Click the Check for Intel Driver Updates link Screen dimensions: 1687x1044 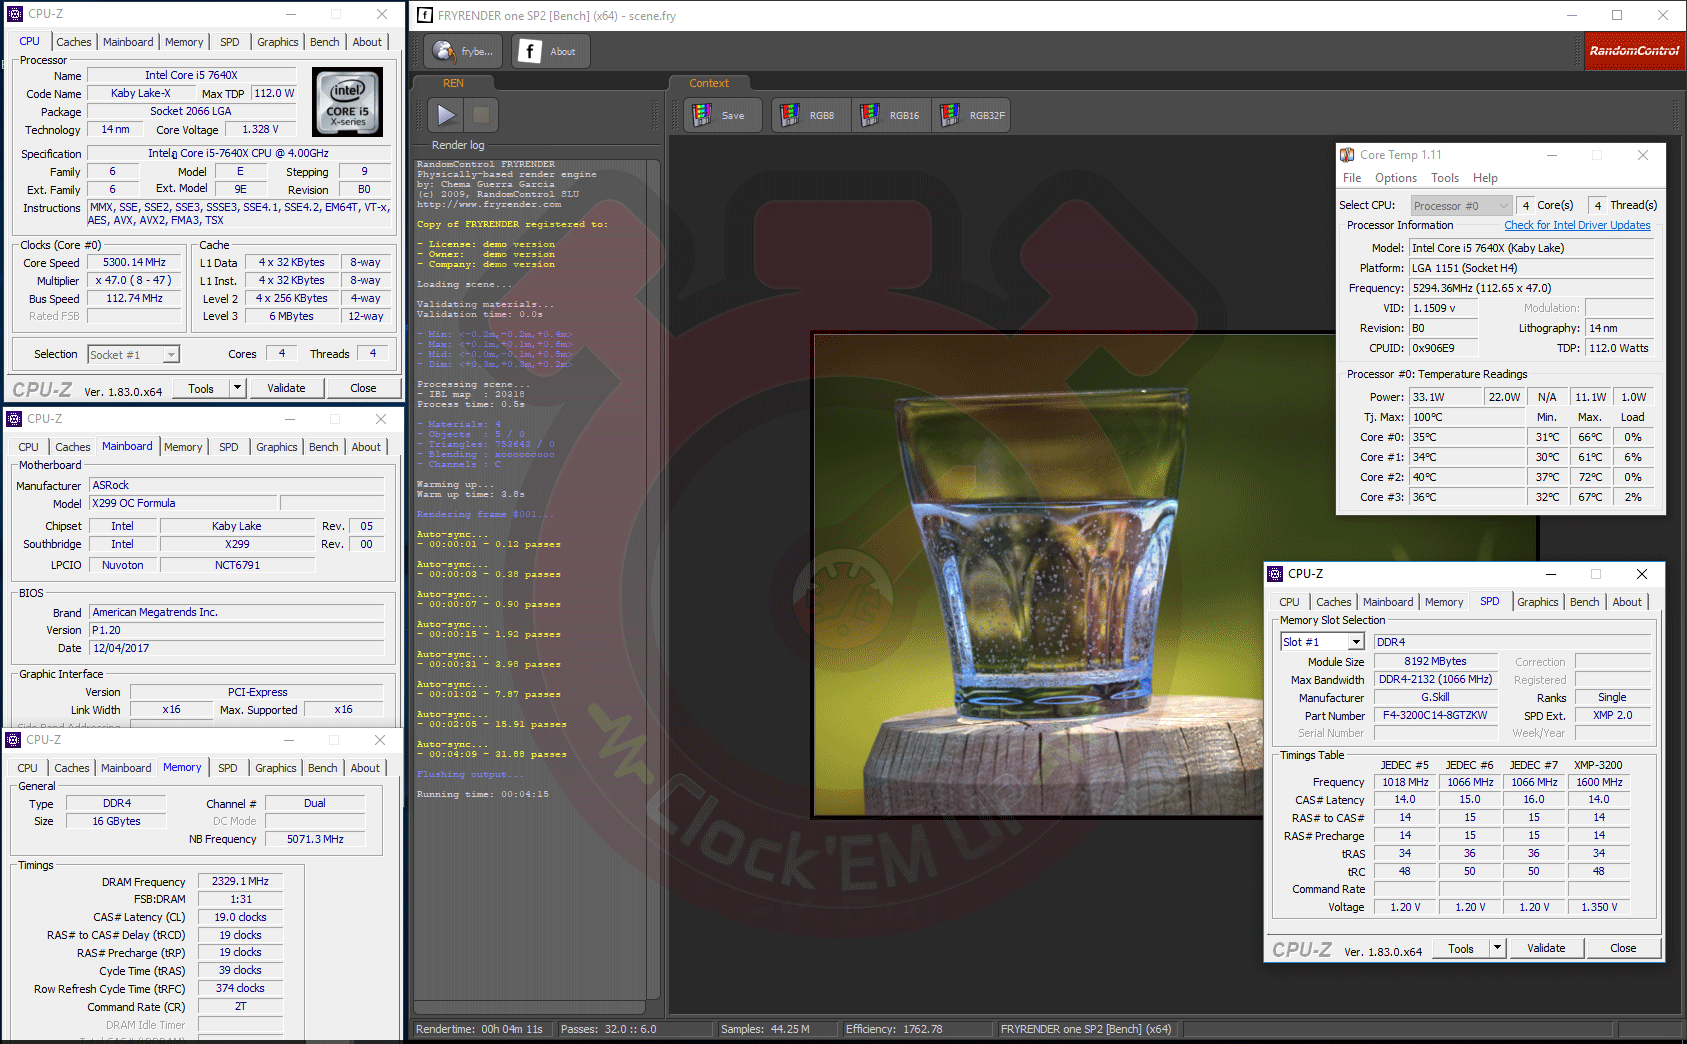point(1577,226)
